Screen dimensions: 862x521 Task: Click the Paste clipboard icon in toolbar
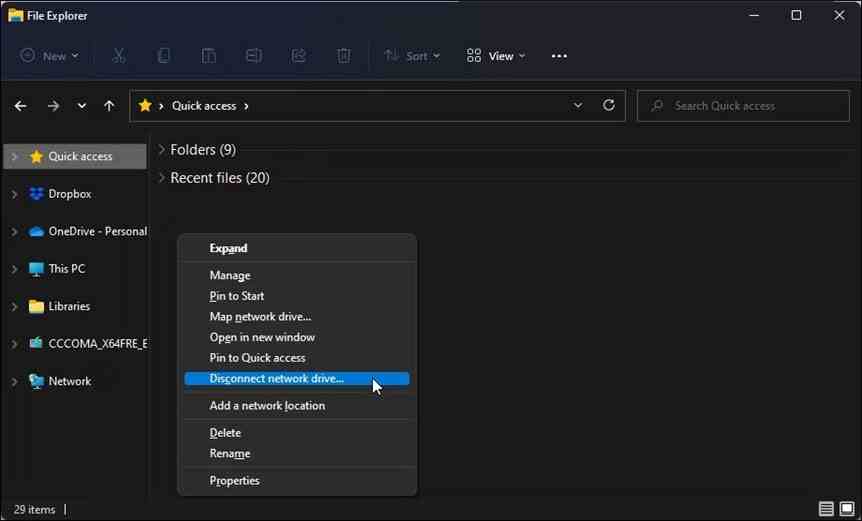pos(208,56)
